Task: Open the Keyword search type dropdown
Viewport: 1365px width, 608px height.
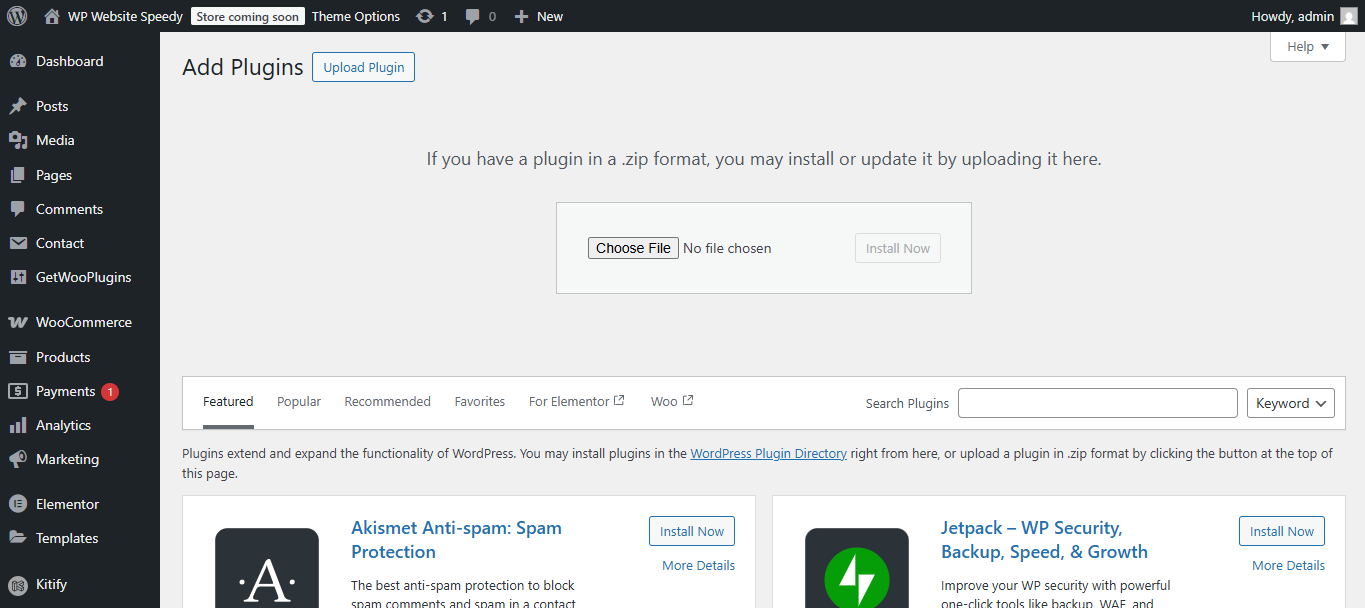Action: [x=1291, y=403]
